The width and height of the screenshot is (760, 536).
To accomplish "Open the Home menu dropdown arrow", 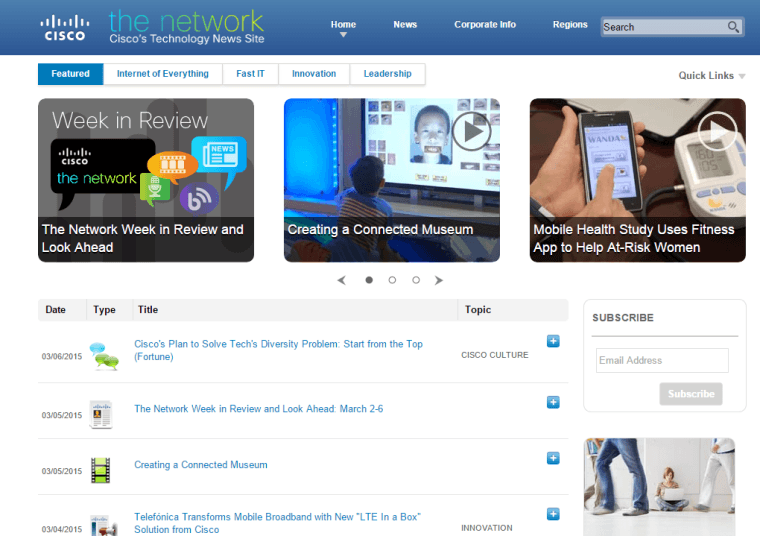I will coord(343,35).
